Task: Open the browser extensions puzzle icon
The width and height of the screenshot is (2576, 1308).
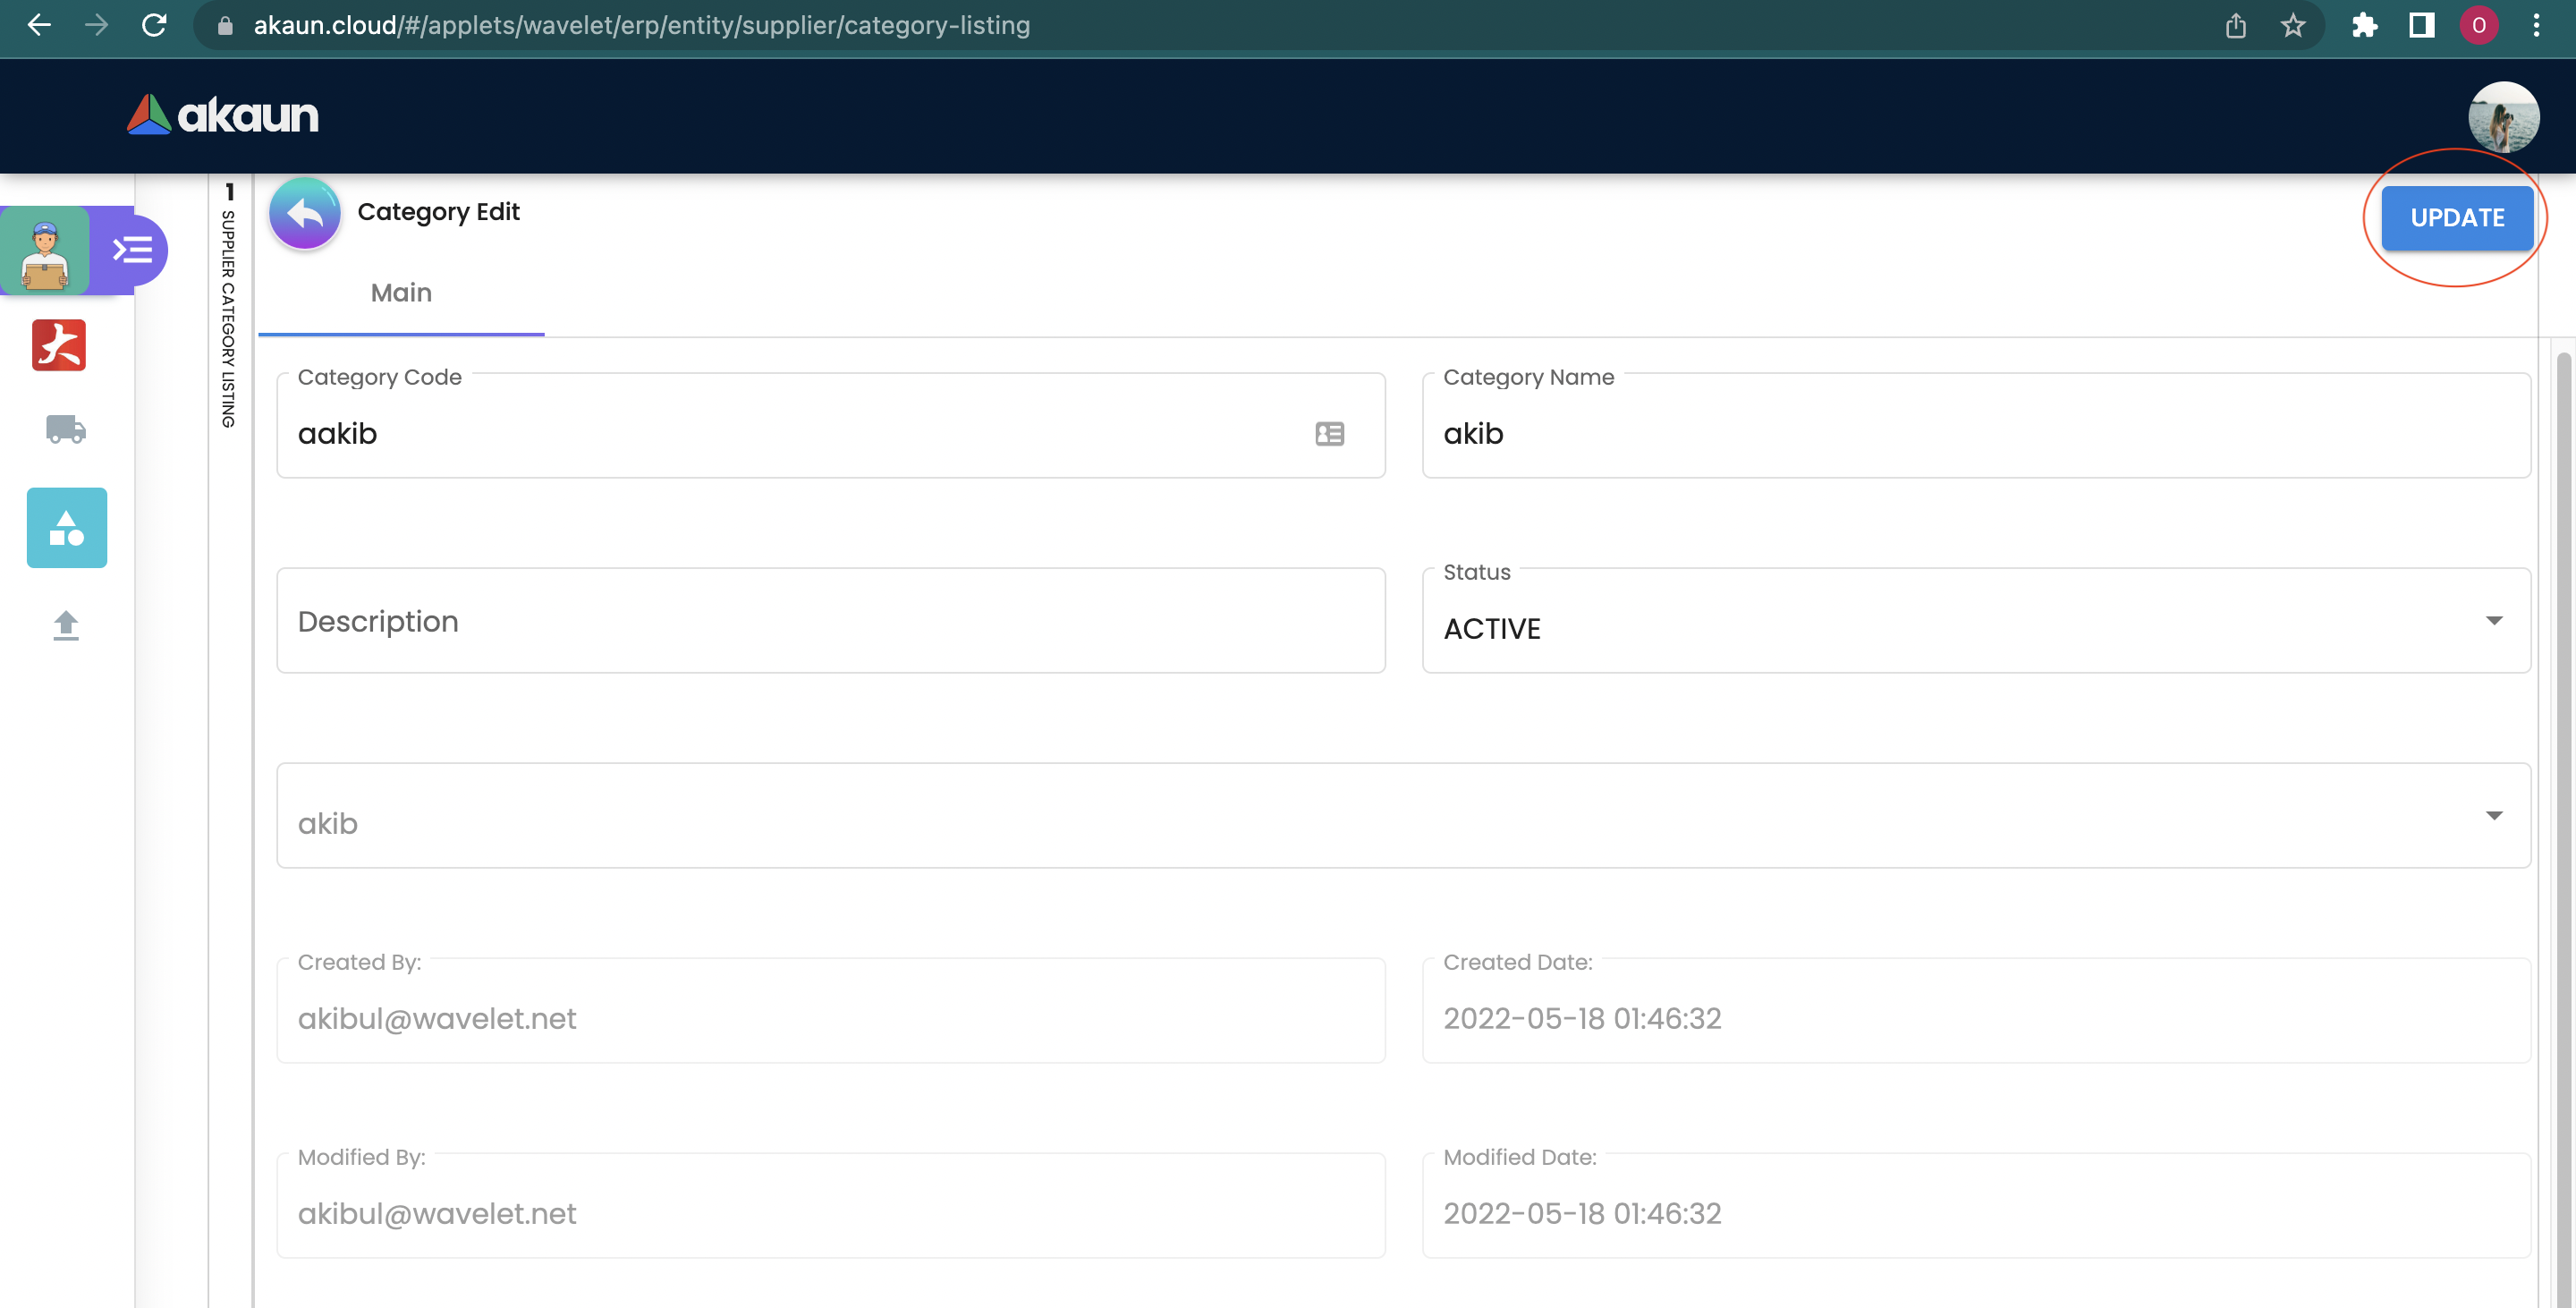Action: [2364, 26]
